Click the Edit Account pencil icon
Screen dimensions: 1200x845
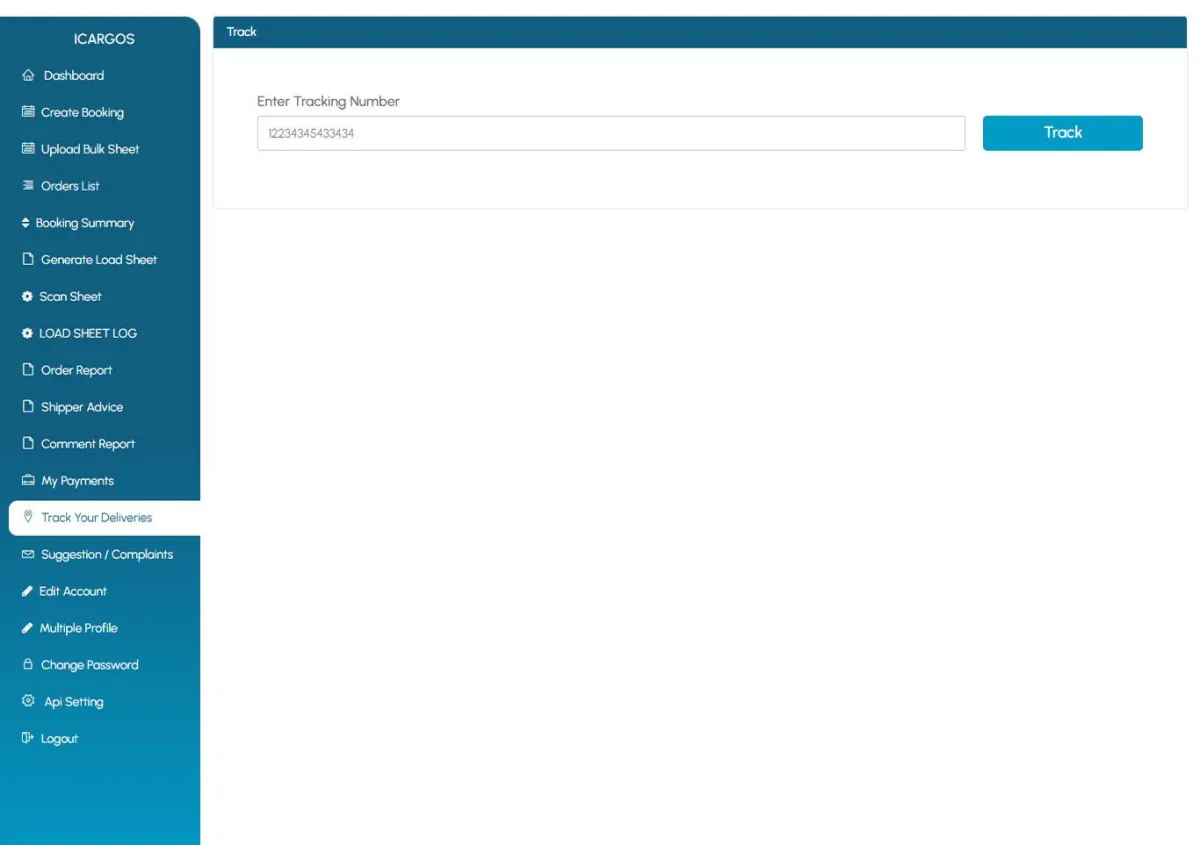point(28,591)
